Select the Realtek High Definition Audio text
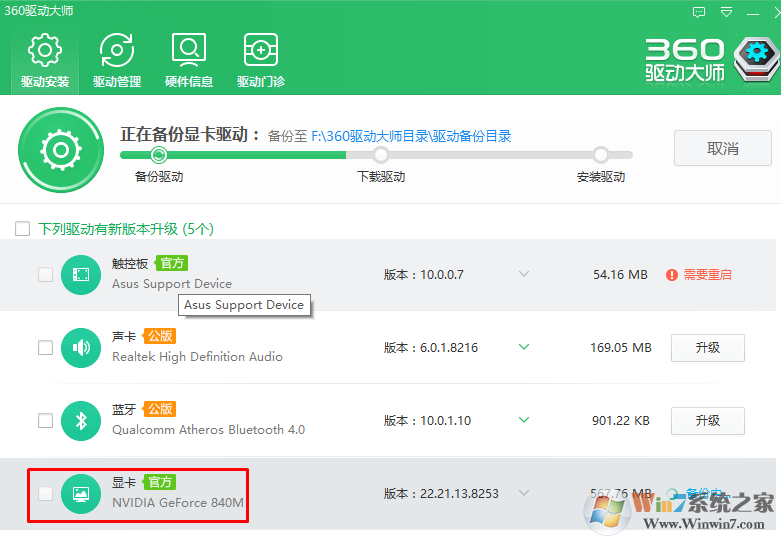The width and height of the screenshot is (781, 538). click(x=197, y=357)
